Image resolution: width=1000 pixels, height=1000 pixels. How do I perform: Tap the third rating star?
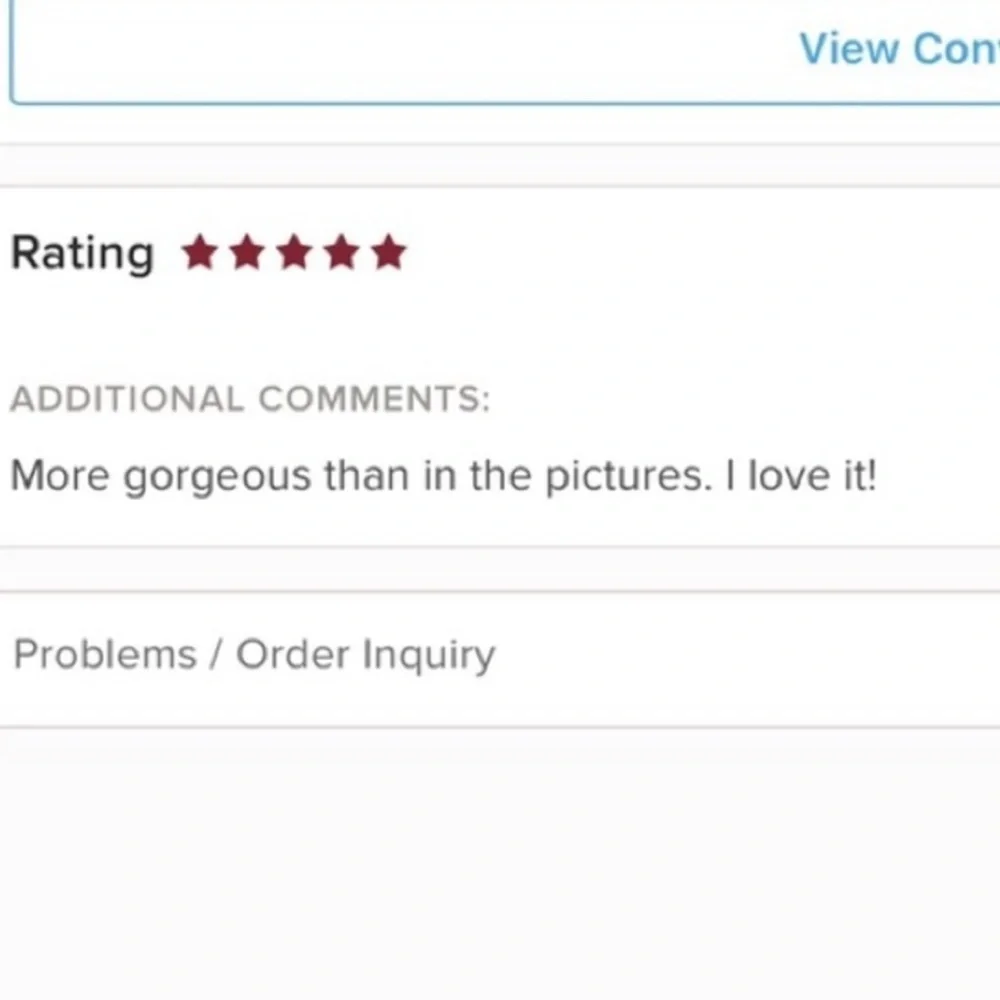click(294, 254)
